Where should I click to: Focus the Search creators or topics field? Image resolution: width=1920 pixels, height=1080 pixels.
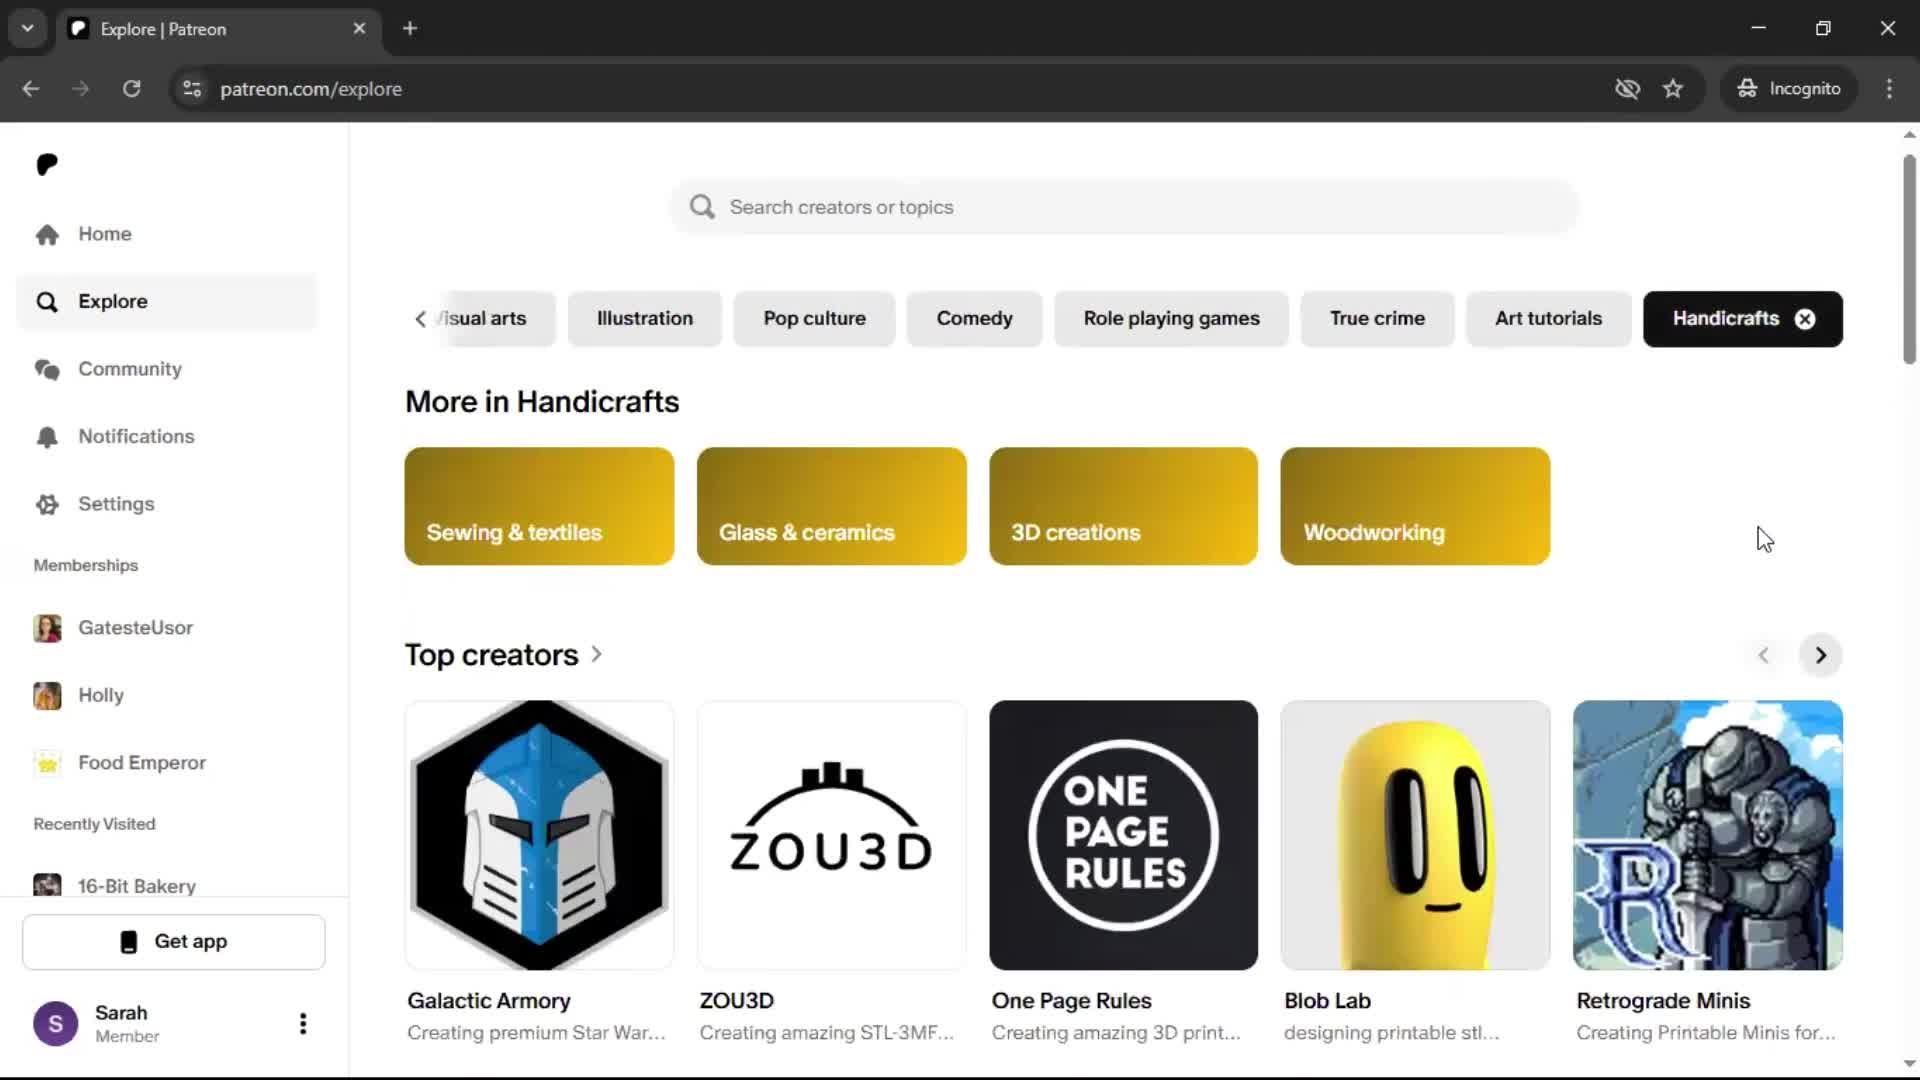pos(1124,207)
